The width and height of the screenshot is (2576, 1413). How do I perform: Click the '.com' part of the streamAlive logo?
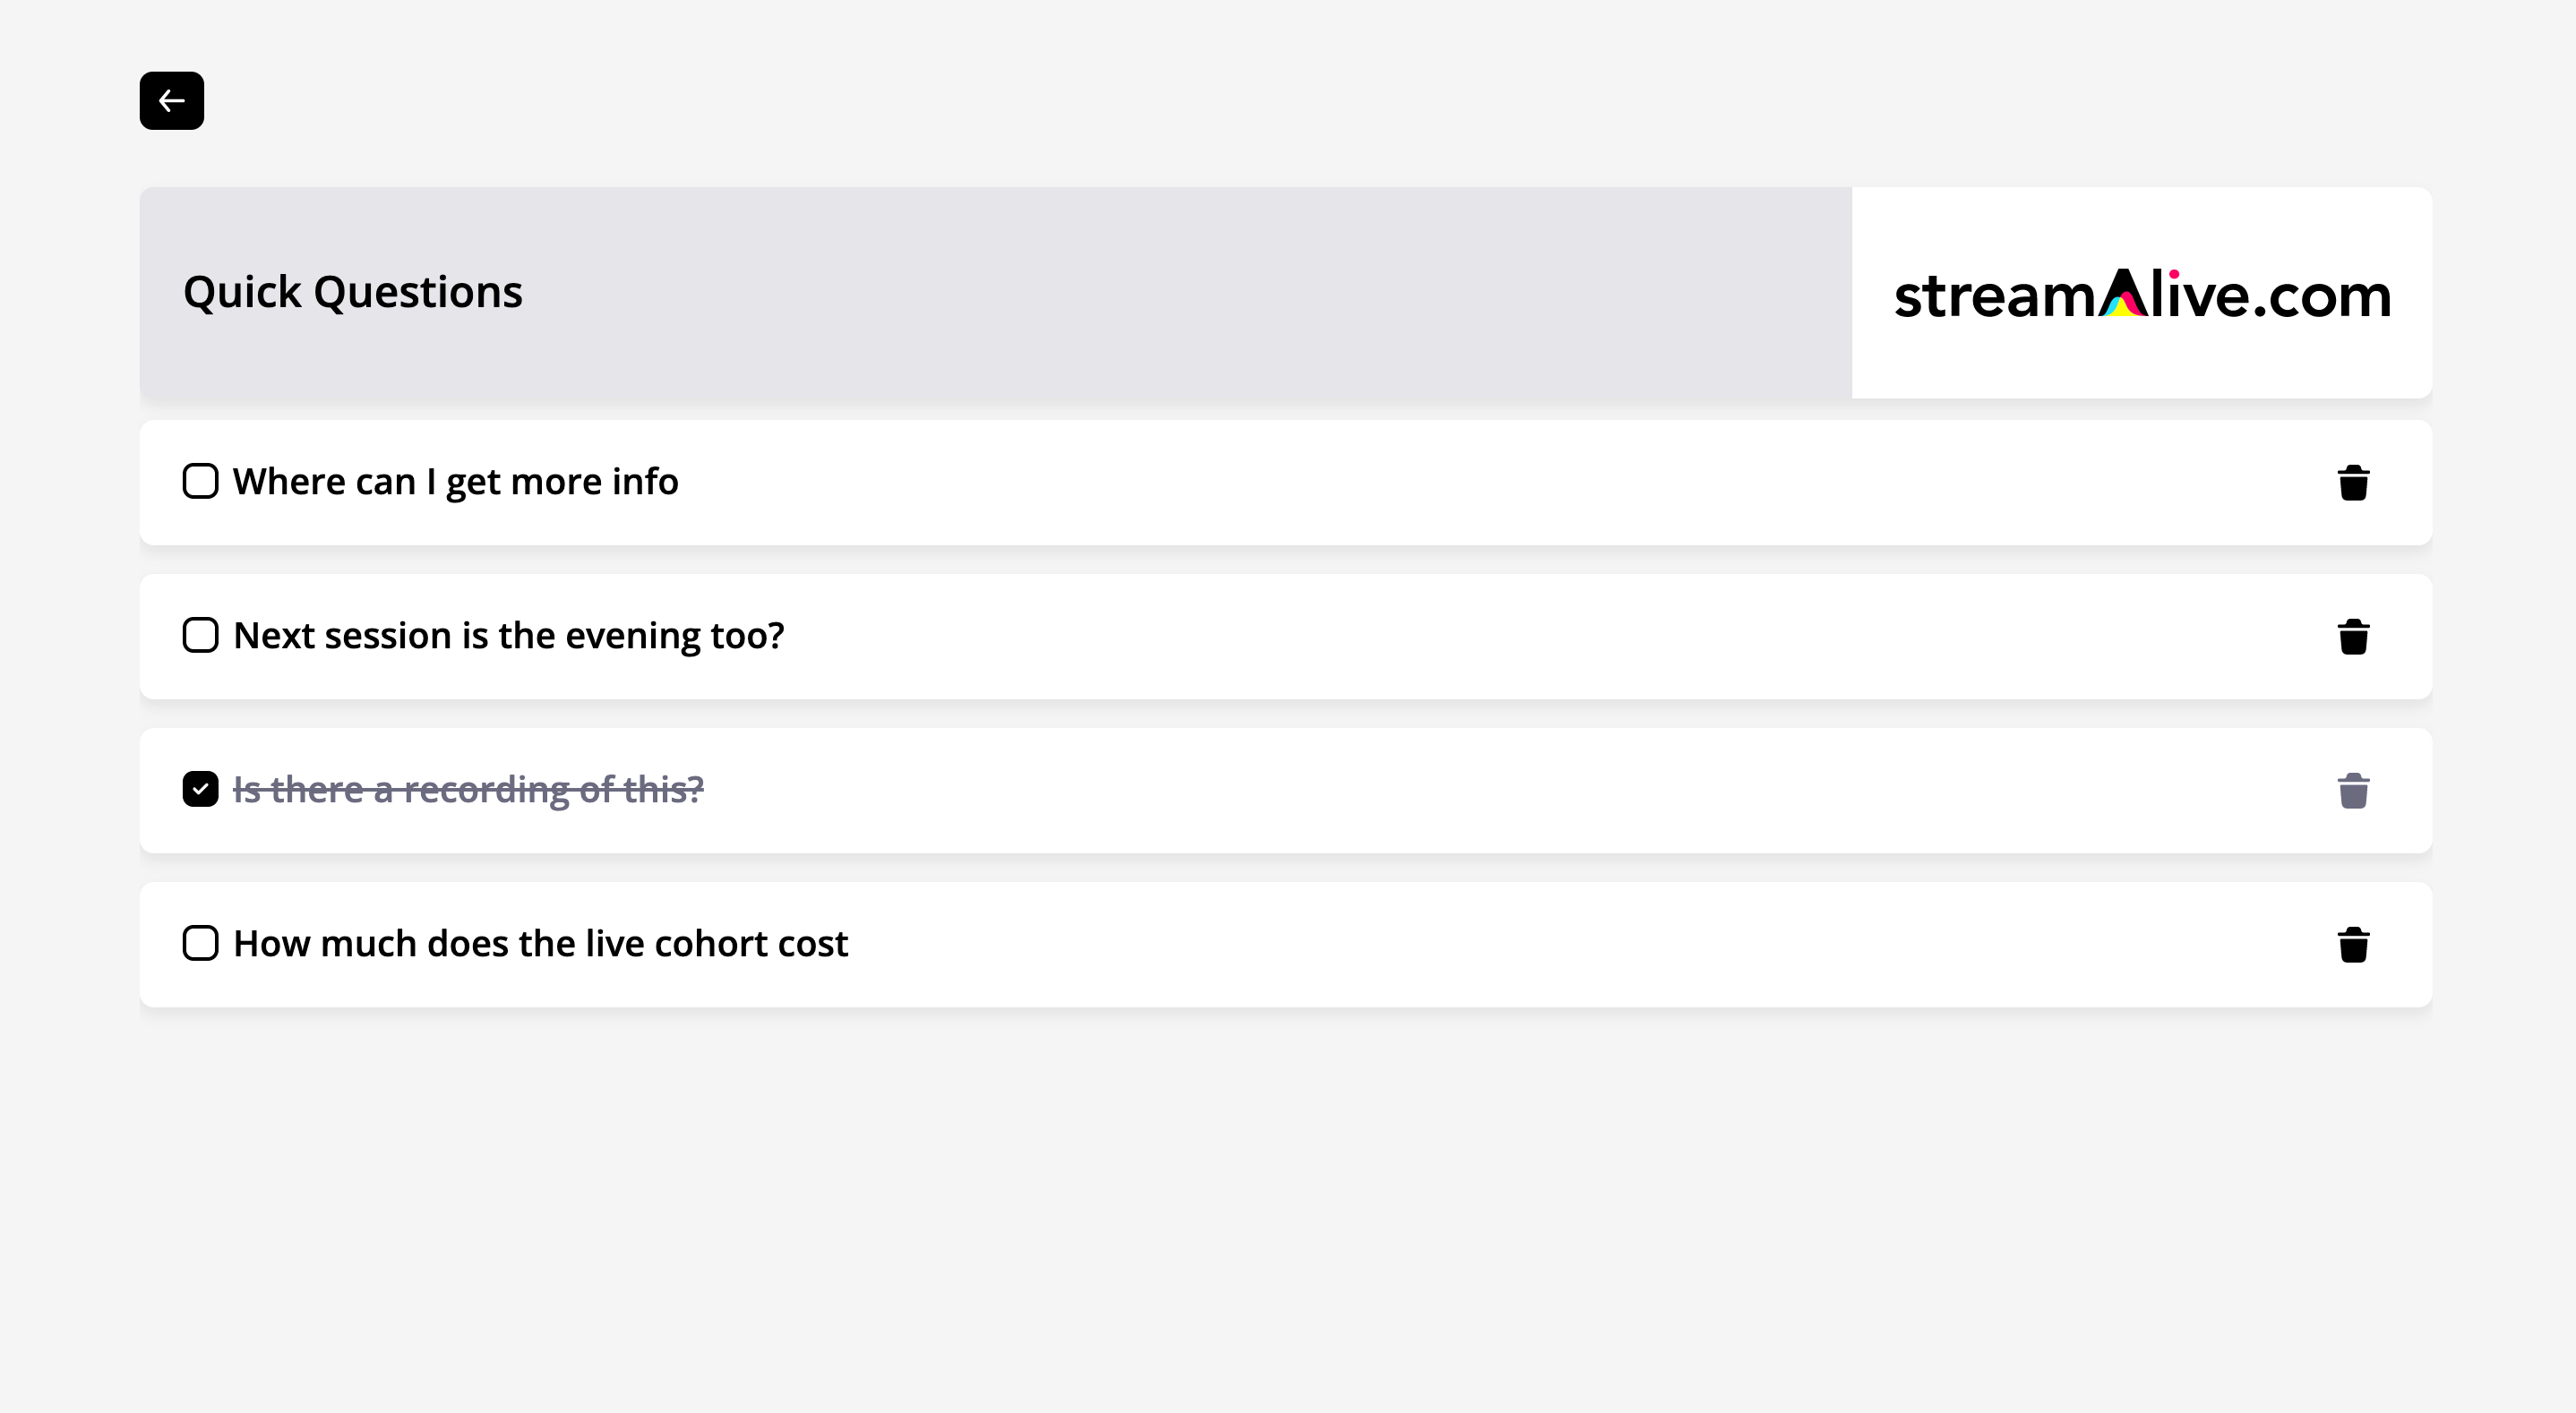click(x=2322, y=297)
